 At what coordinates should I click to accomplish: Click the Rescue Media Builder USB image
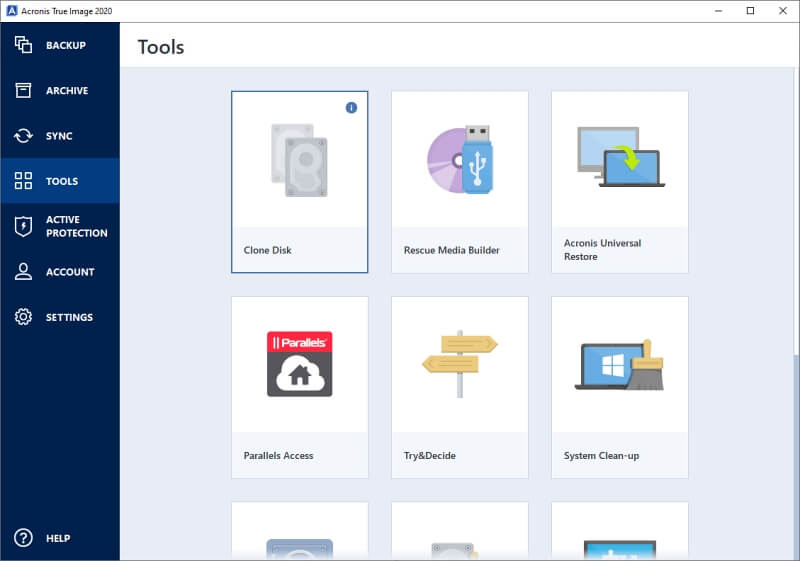pyautogui.click(x=460, y=160)
